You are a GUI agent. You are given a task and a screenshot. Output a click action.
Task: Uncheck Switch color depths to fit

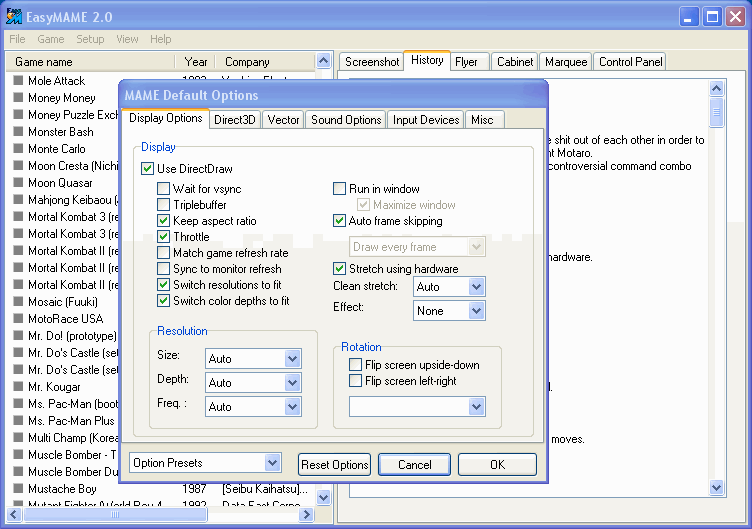[164, 301]
